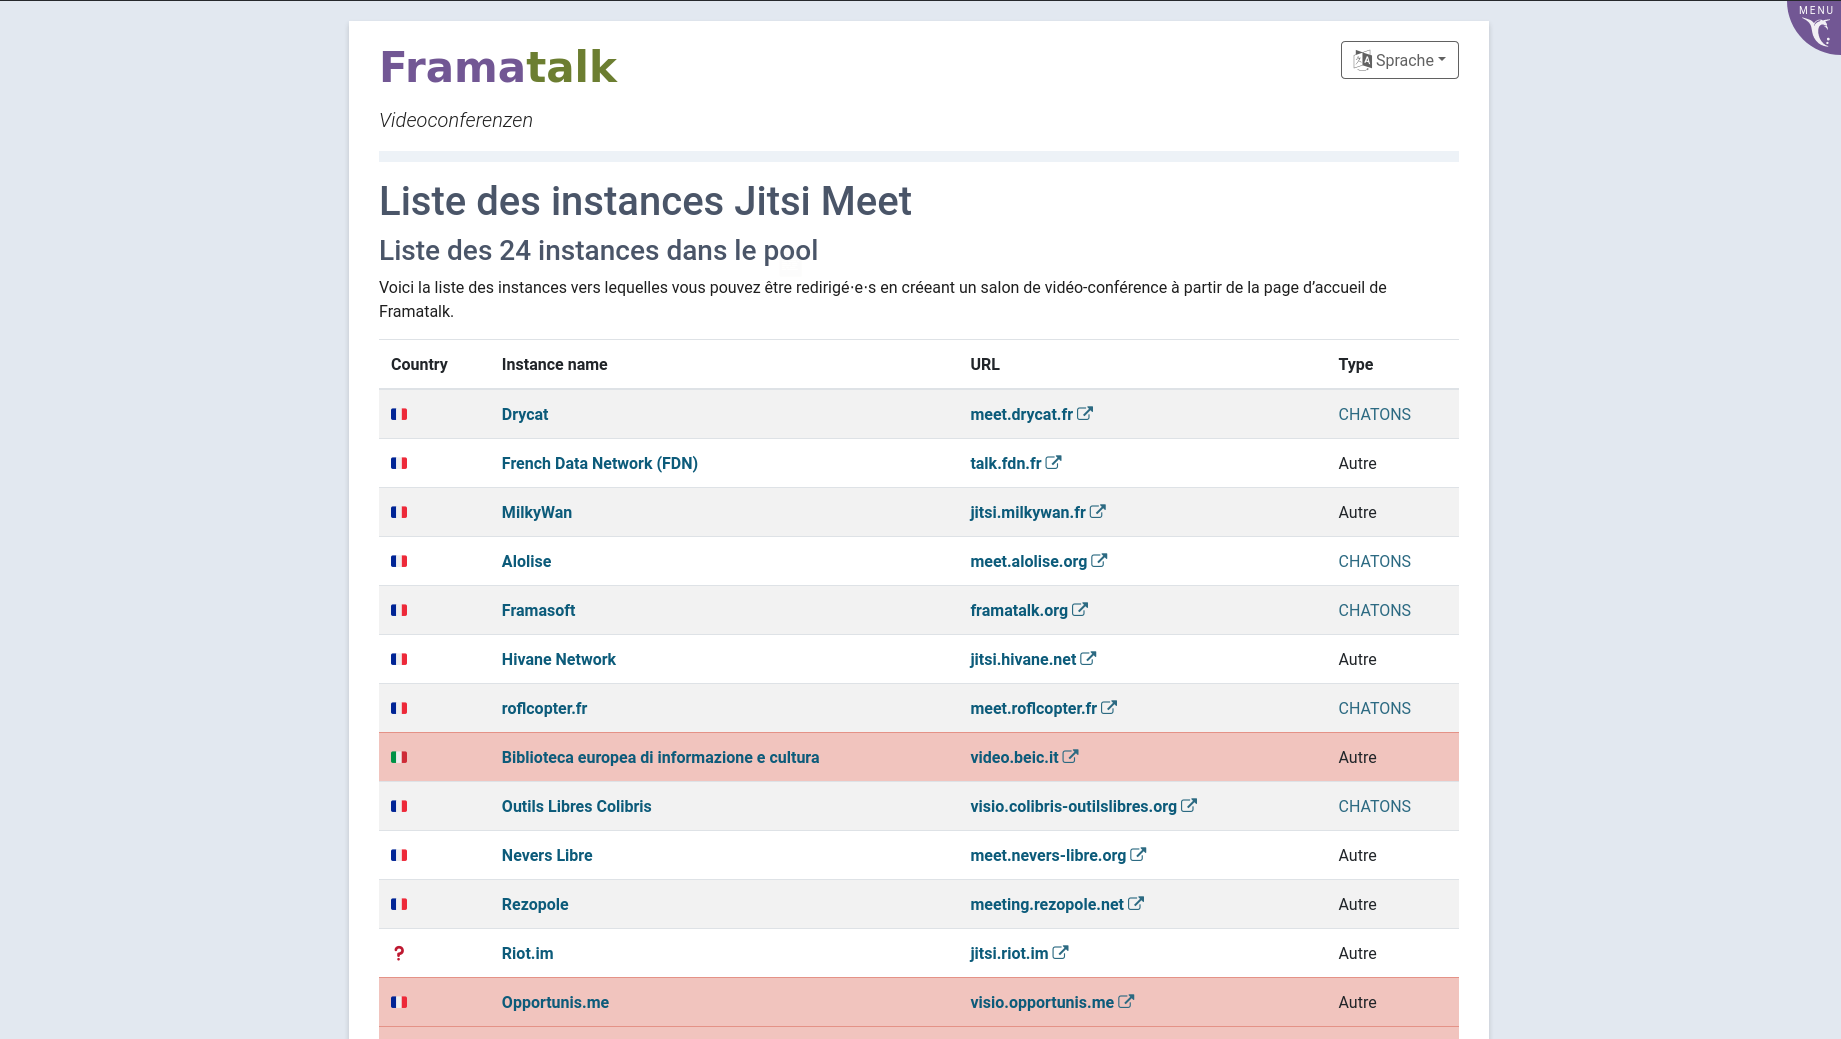Screen dimensions: 1841x1039
Task: Visit the video.beic.it URL
Action: 1014,757
